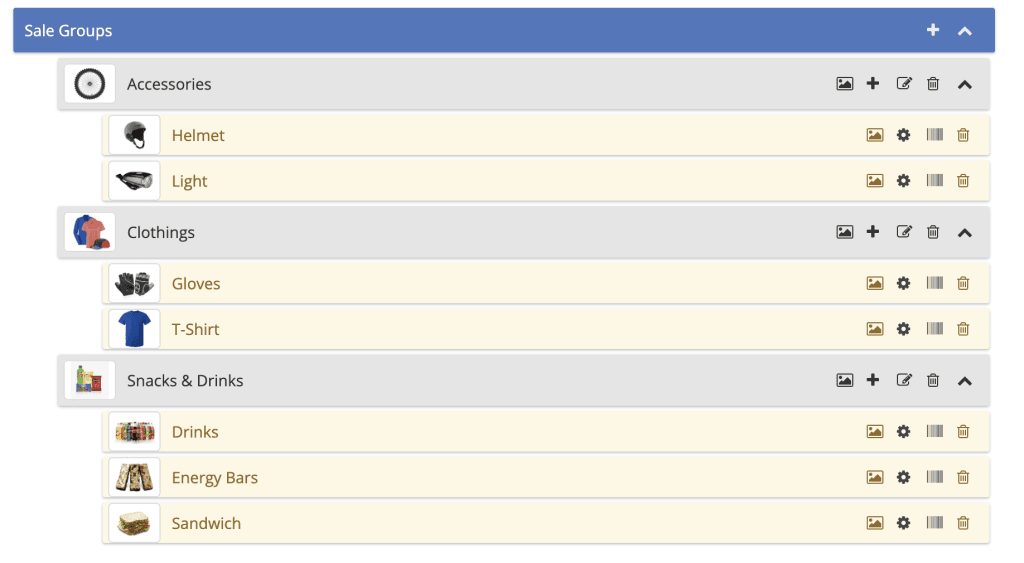This screenshot has width=1024, height=563.
Task: Open the Energy Bars item link
Action: pos(215,478)
